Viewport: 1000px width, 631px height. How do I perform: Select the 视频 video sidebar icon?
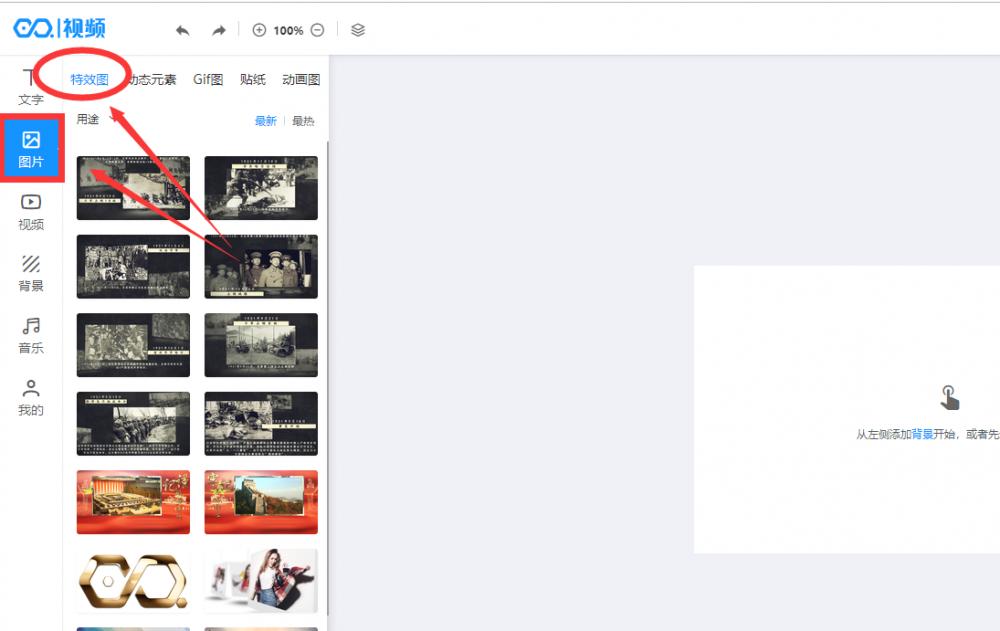pos(31,212)
